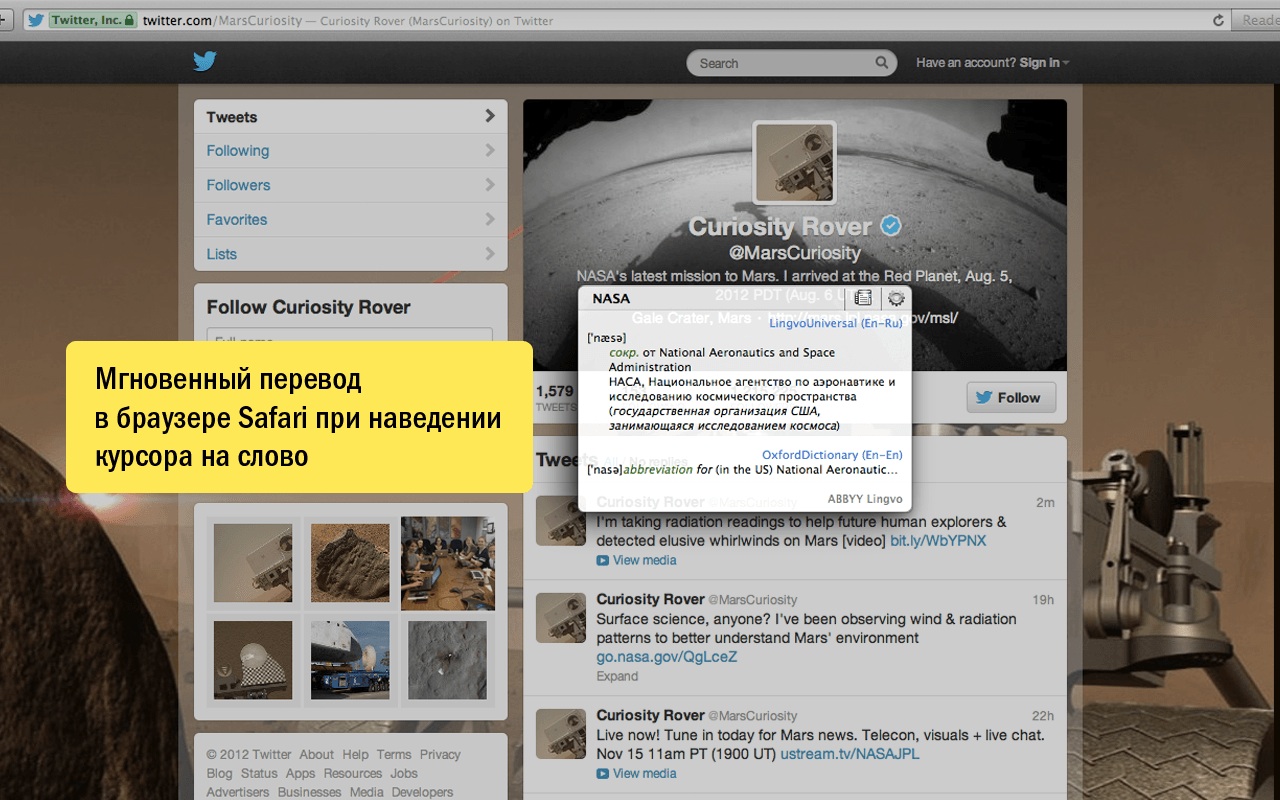Click the Resources footer link
This screenshot has width=1280, height=800.
(x=353, y=773)
